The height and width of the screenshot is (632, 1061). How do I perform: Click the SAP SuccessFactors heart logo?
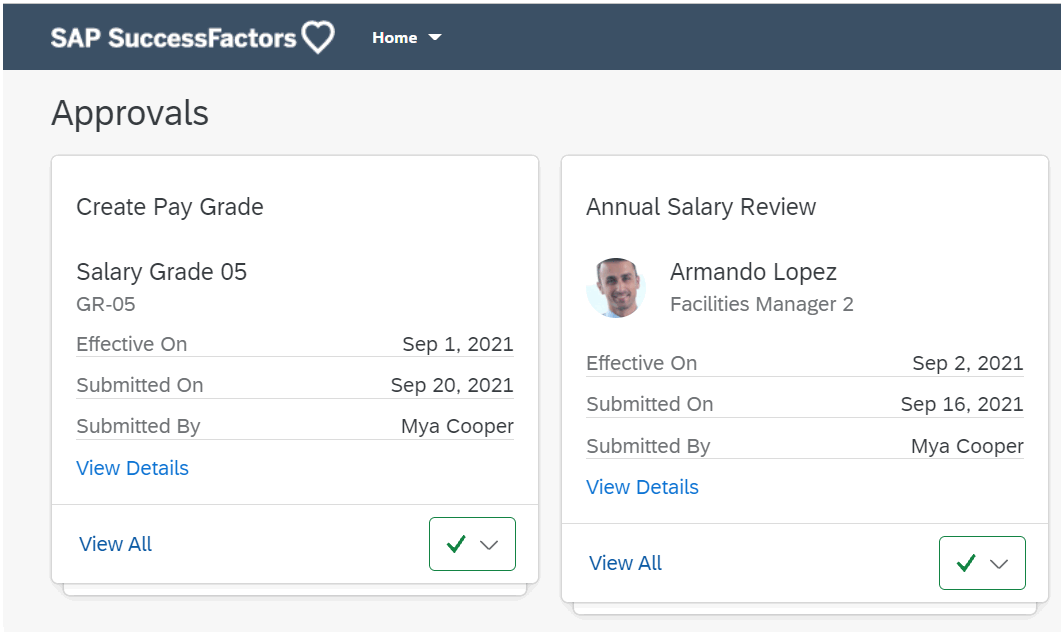point(317,37)
